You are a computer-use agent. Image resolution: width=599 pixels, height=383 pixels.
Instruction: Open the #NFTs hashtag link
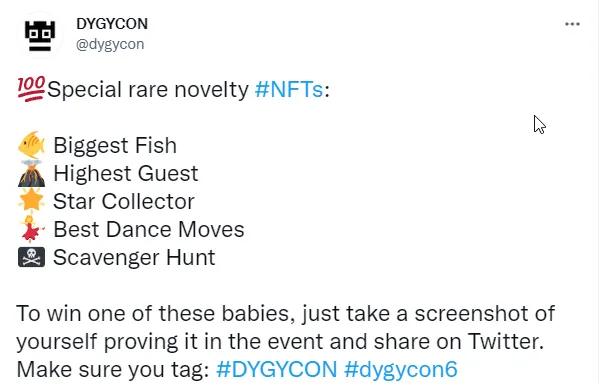pos(289,90)
